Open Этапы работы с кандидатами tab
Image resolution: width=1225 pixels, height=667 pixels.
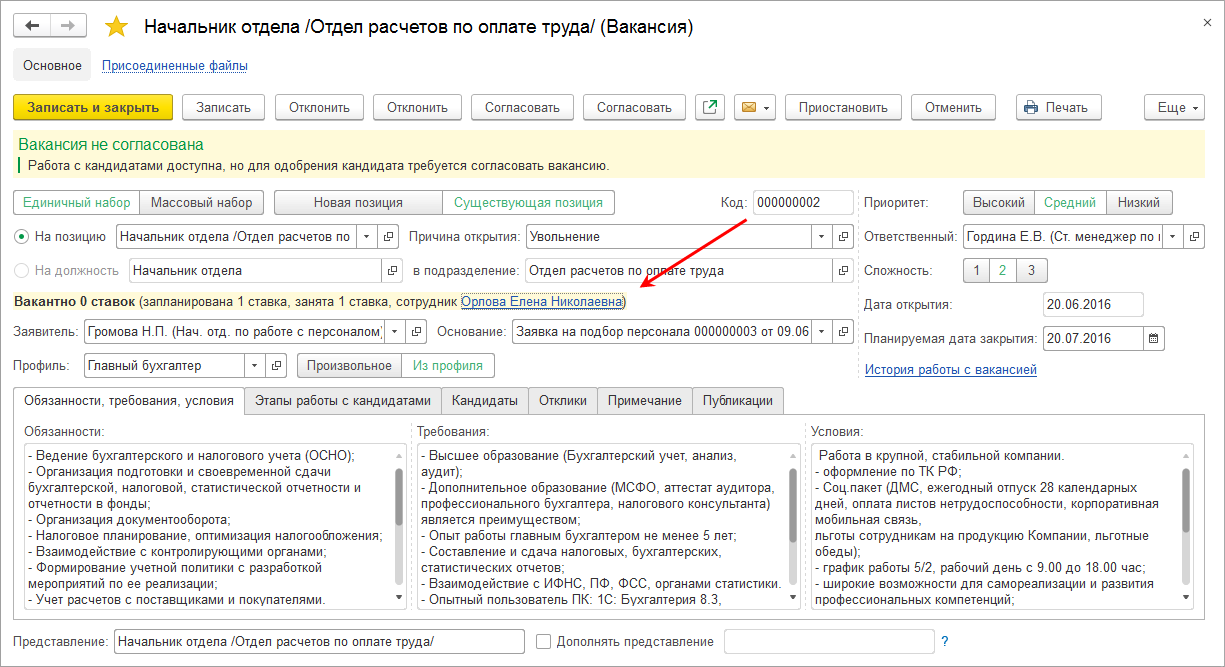click(x=343, y=400)
